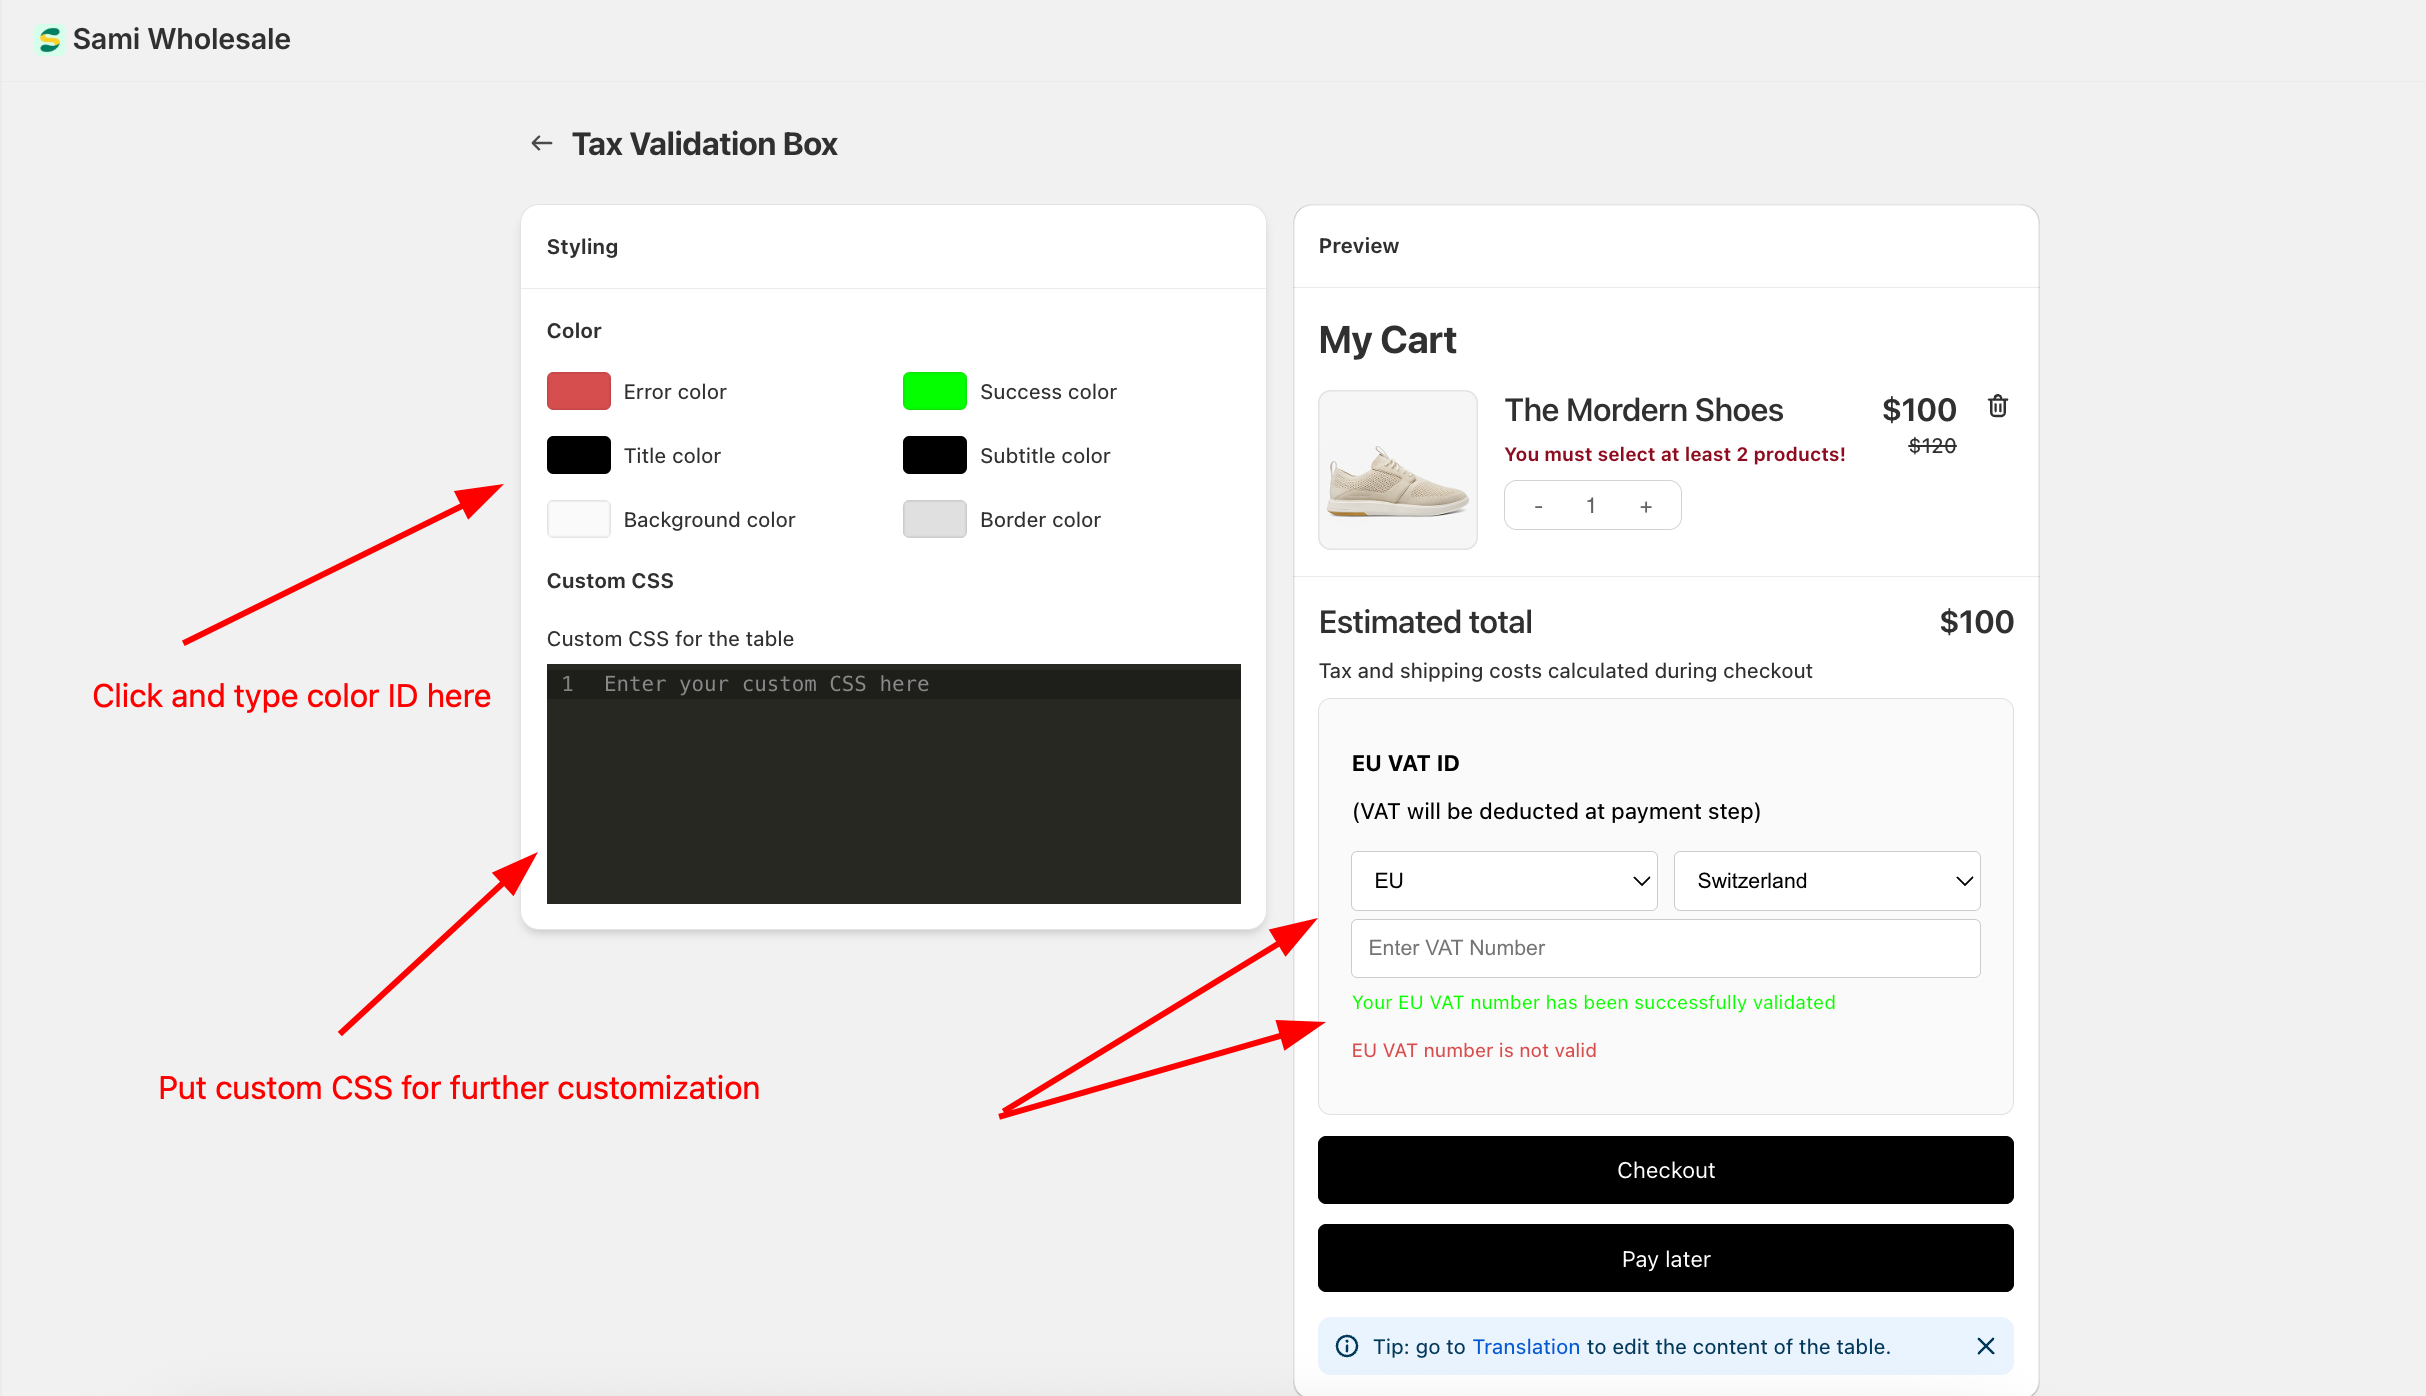Delete The Mordern Shoes with trash icon
Viewport: 2426px width, 1396px height.
(1997, 406)
